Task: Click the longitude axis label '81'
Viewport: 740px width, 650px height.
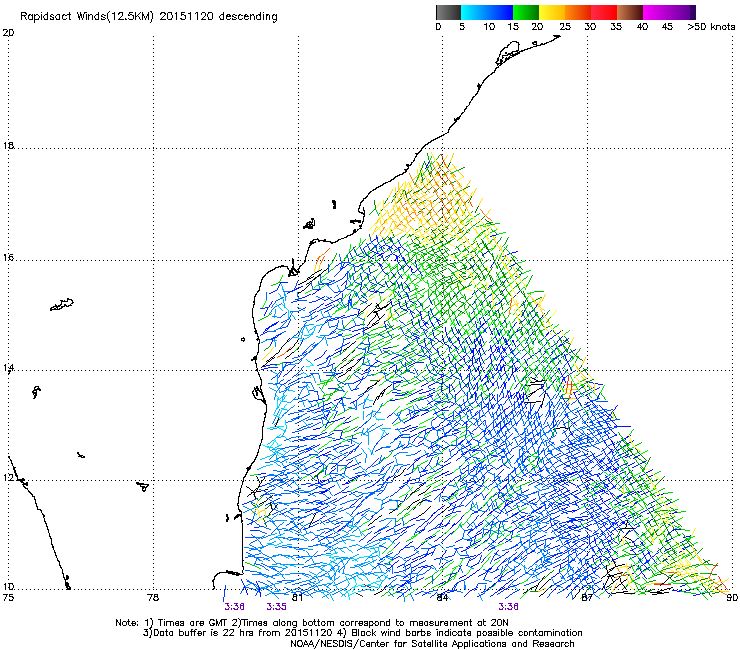Action: 297,598
